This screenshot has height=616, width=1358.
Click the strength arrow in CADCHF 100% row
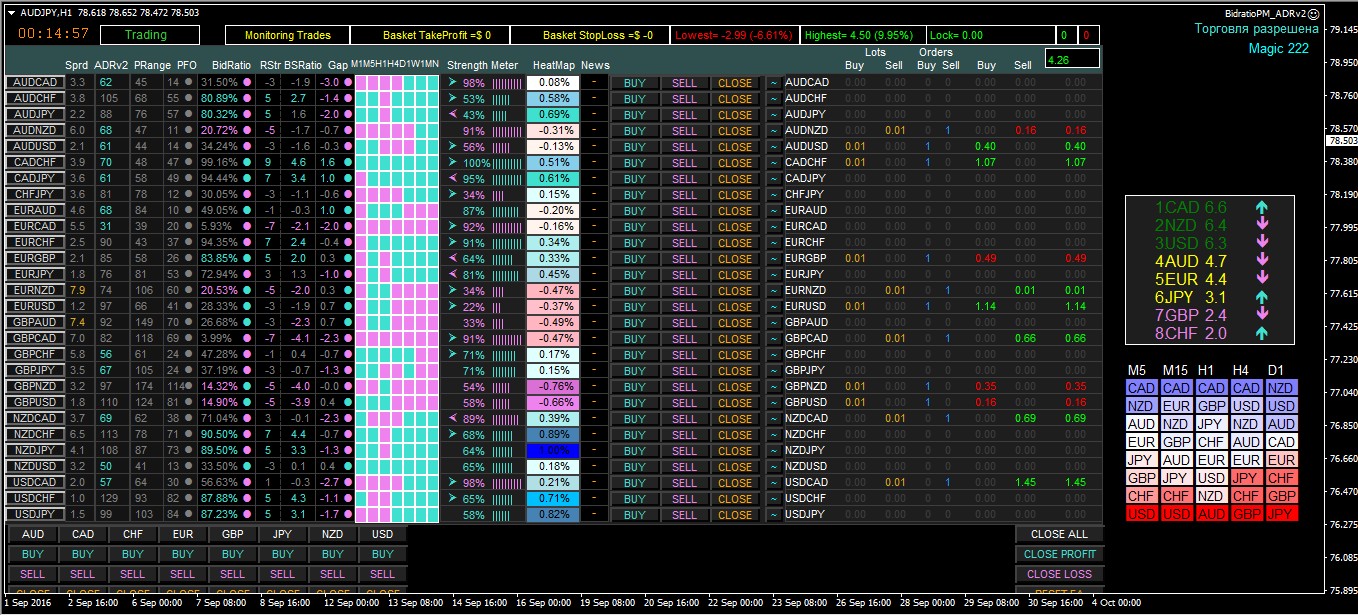point(452,162)
